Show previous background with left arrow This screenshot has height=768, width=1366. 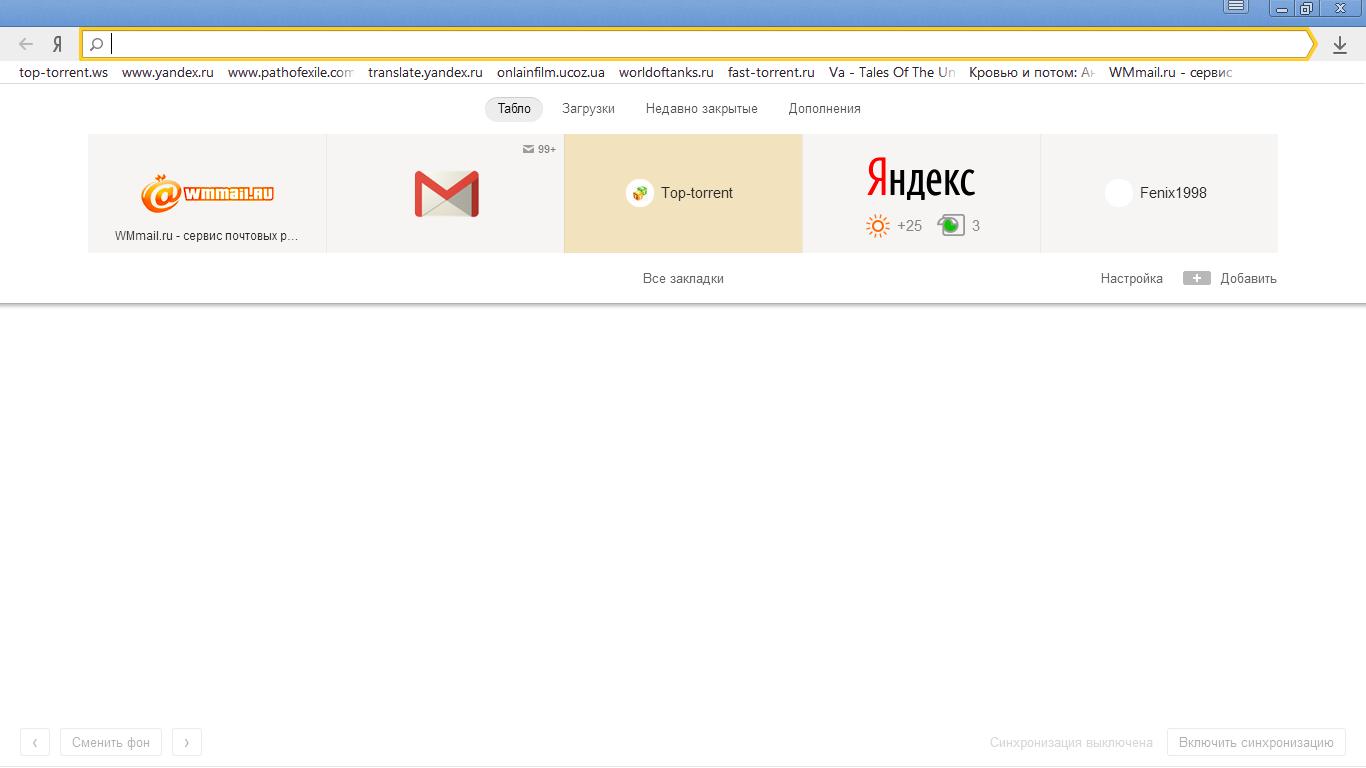[x=35, y=742]
